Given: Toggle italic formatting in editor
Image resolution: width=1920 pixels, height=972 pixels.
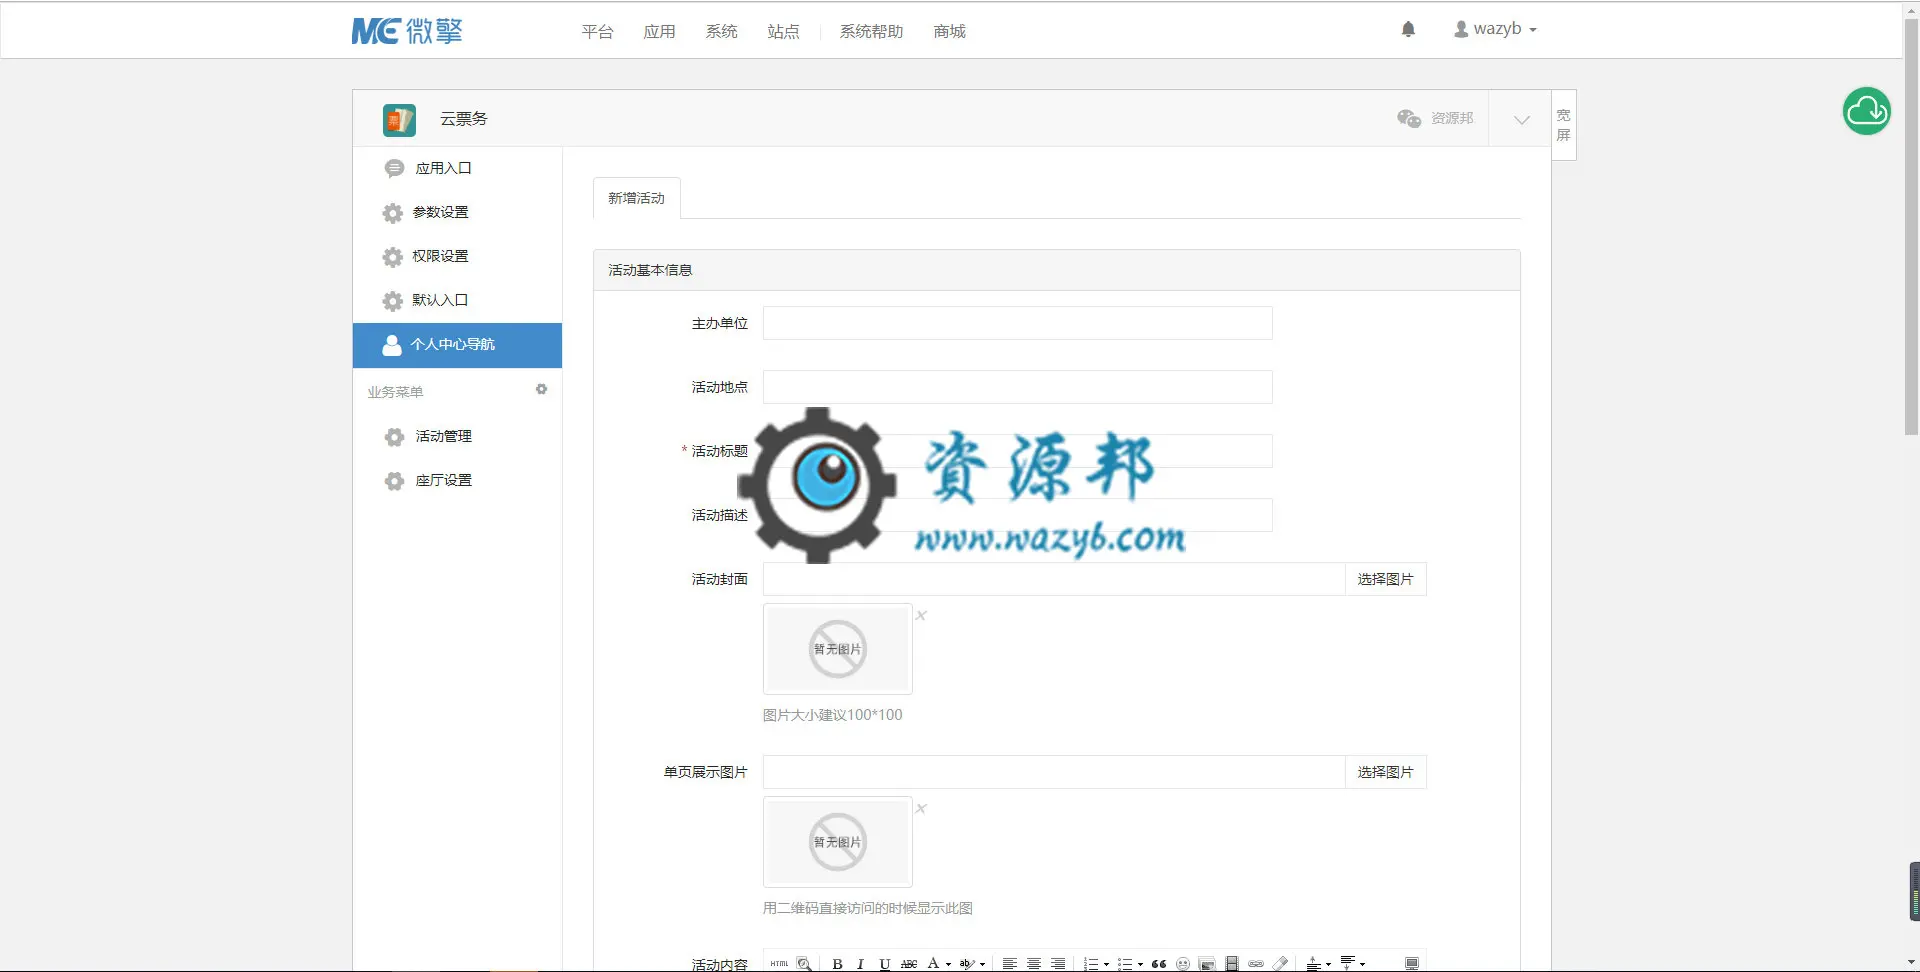Looking at the screenshot, I should click(860, 964).
